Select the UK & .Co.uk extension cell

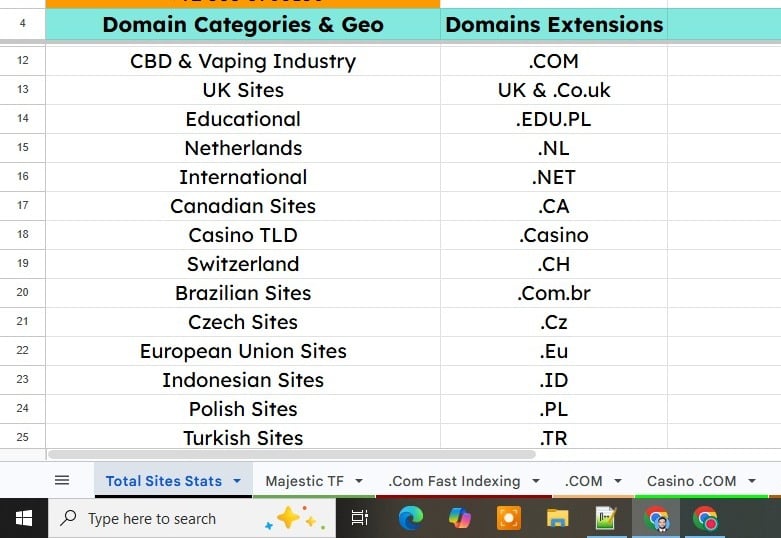554,90
